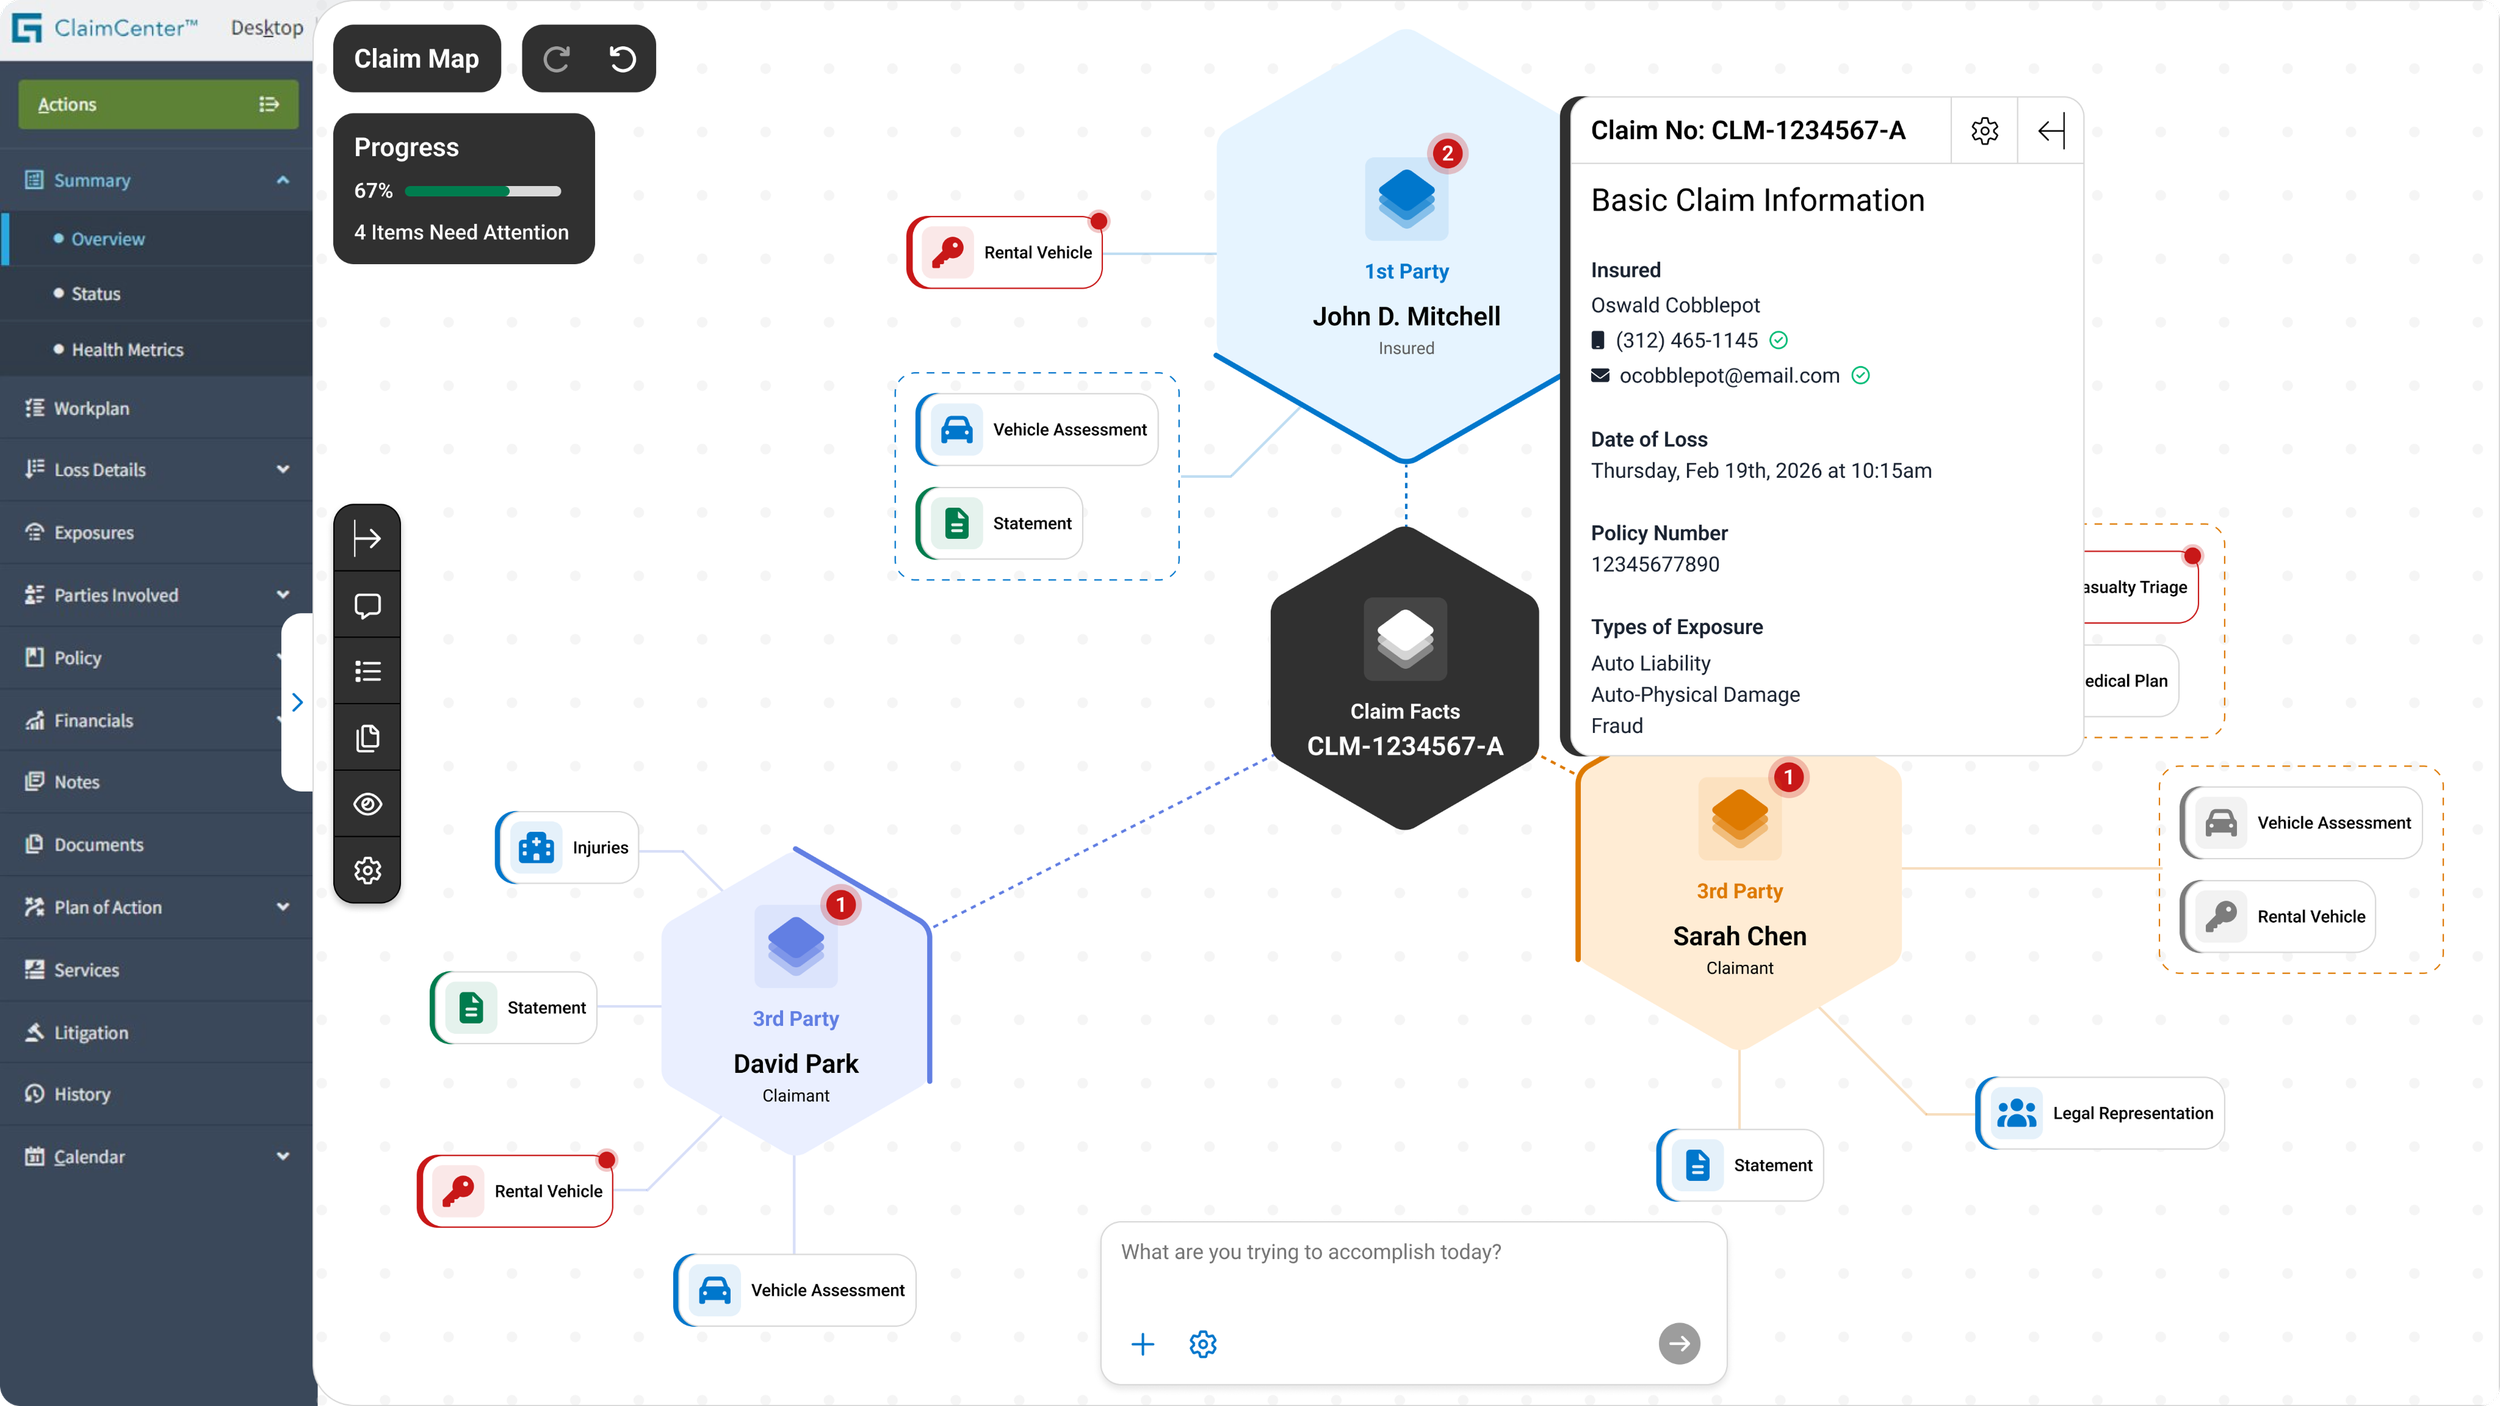
Task: Click the redo arrow icon beside Claim Map
Action: [556, 59]
